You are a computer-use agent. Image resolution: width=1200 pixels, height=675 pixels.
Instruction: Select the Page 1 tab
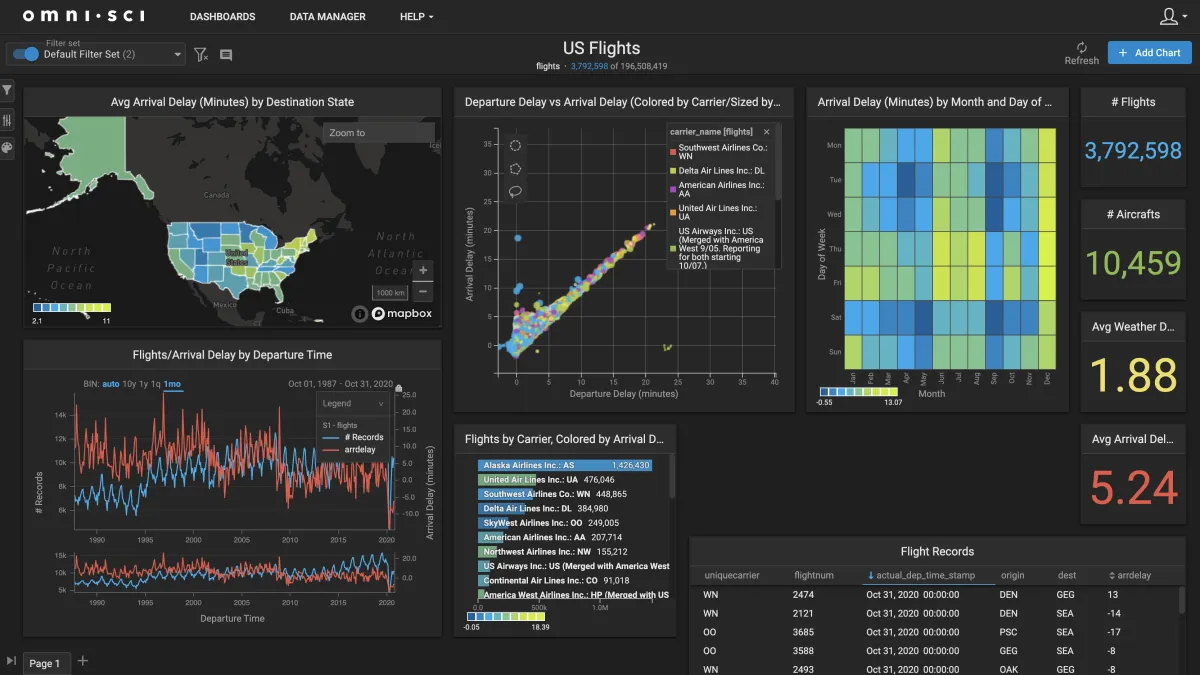(45, 663)
